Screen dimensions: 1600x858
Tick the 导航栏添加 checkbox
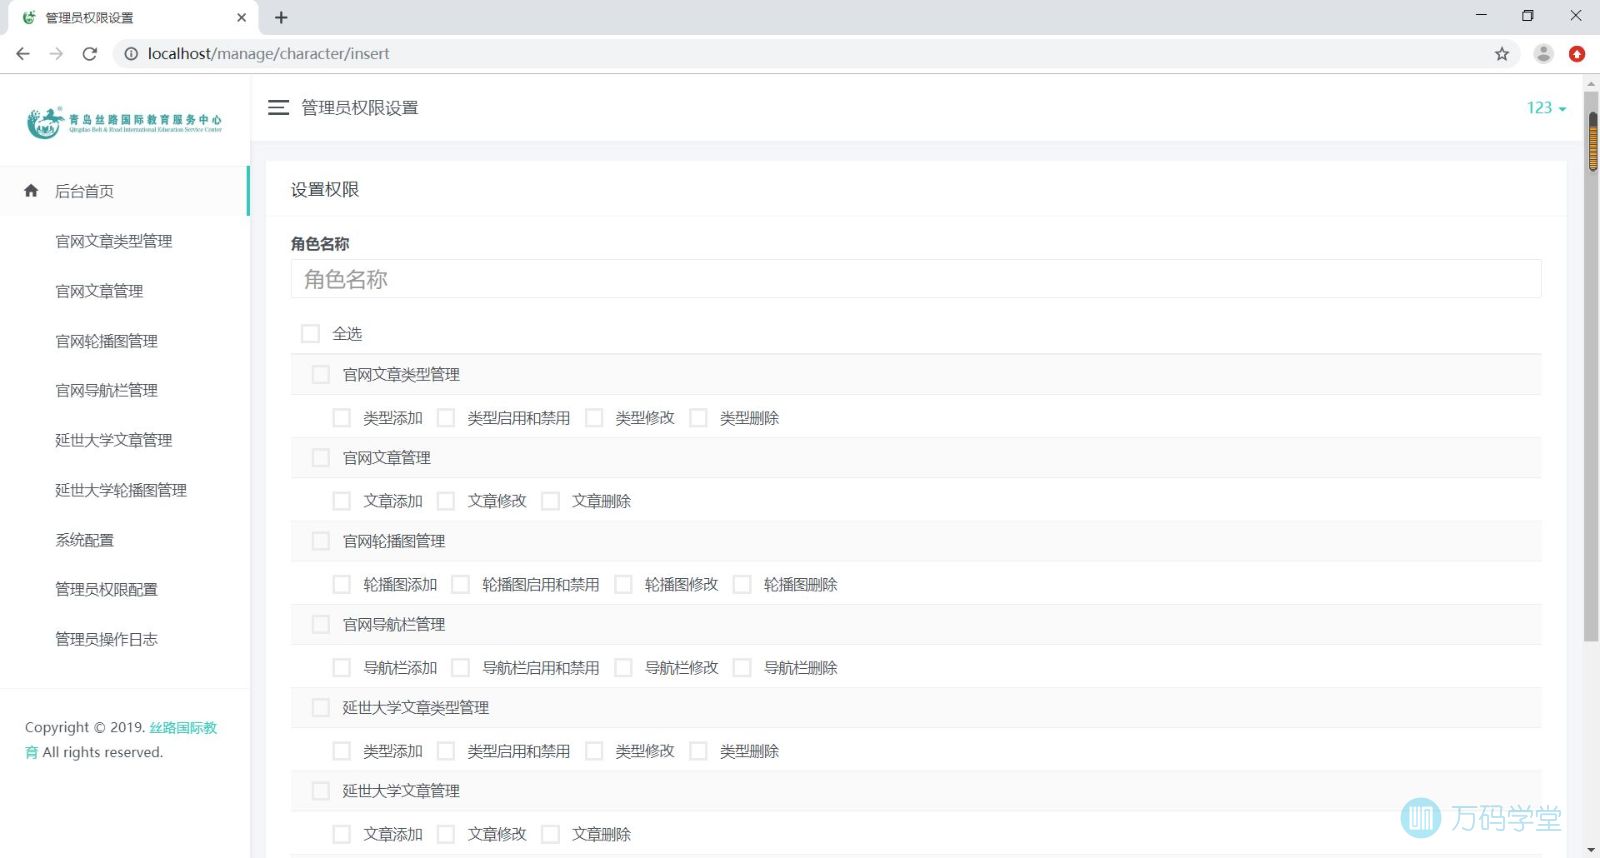pos(342,668)
